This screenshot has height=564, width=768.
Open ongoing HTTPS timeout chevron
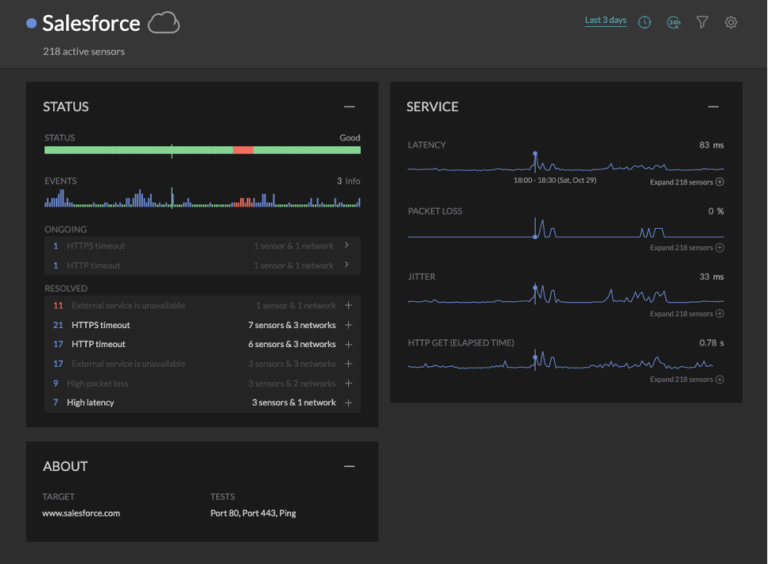tap(346, 245)
